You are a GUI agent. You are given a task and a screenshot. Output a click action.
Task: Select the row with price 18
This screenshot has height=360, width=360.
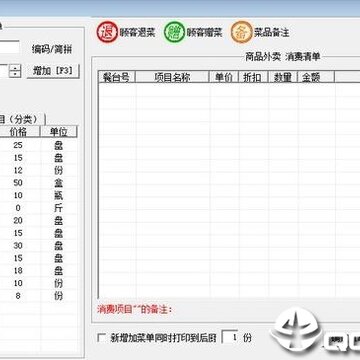click(x=39, y=271)
